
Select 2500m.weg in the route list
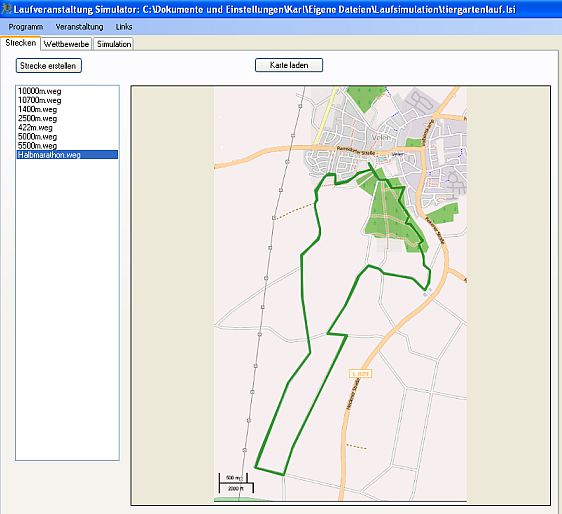(x=67, y=118)
